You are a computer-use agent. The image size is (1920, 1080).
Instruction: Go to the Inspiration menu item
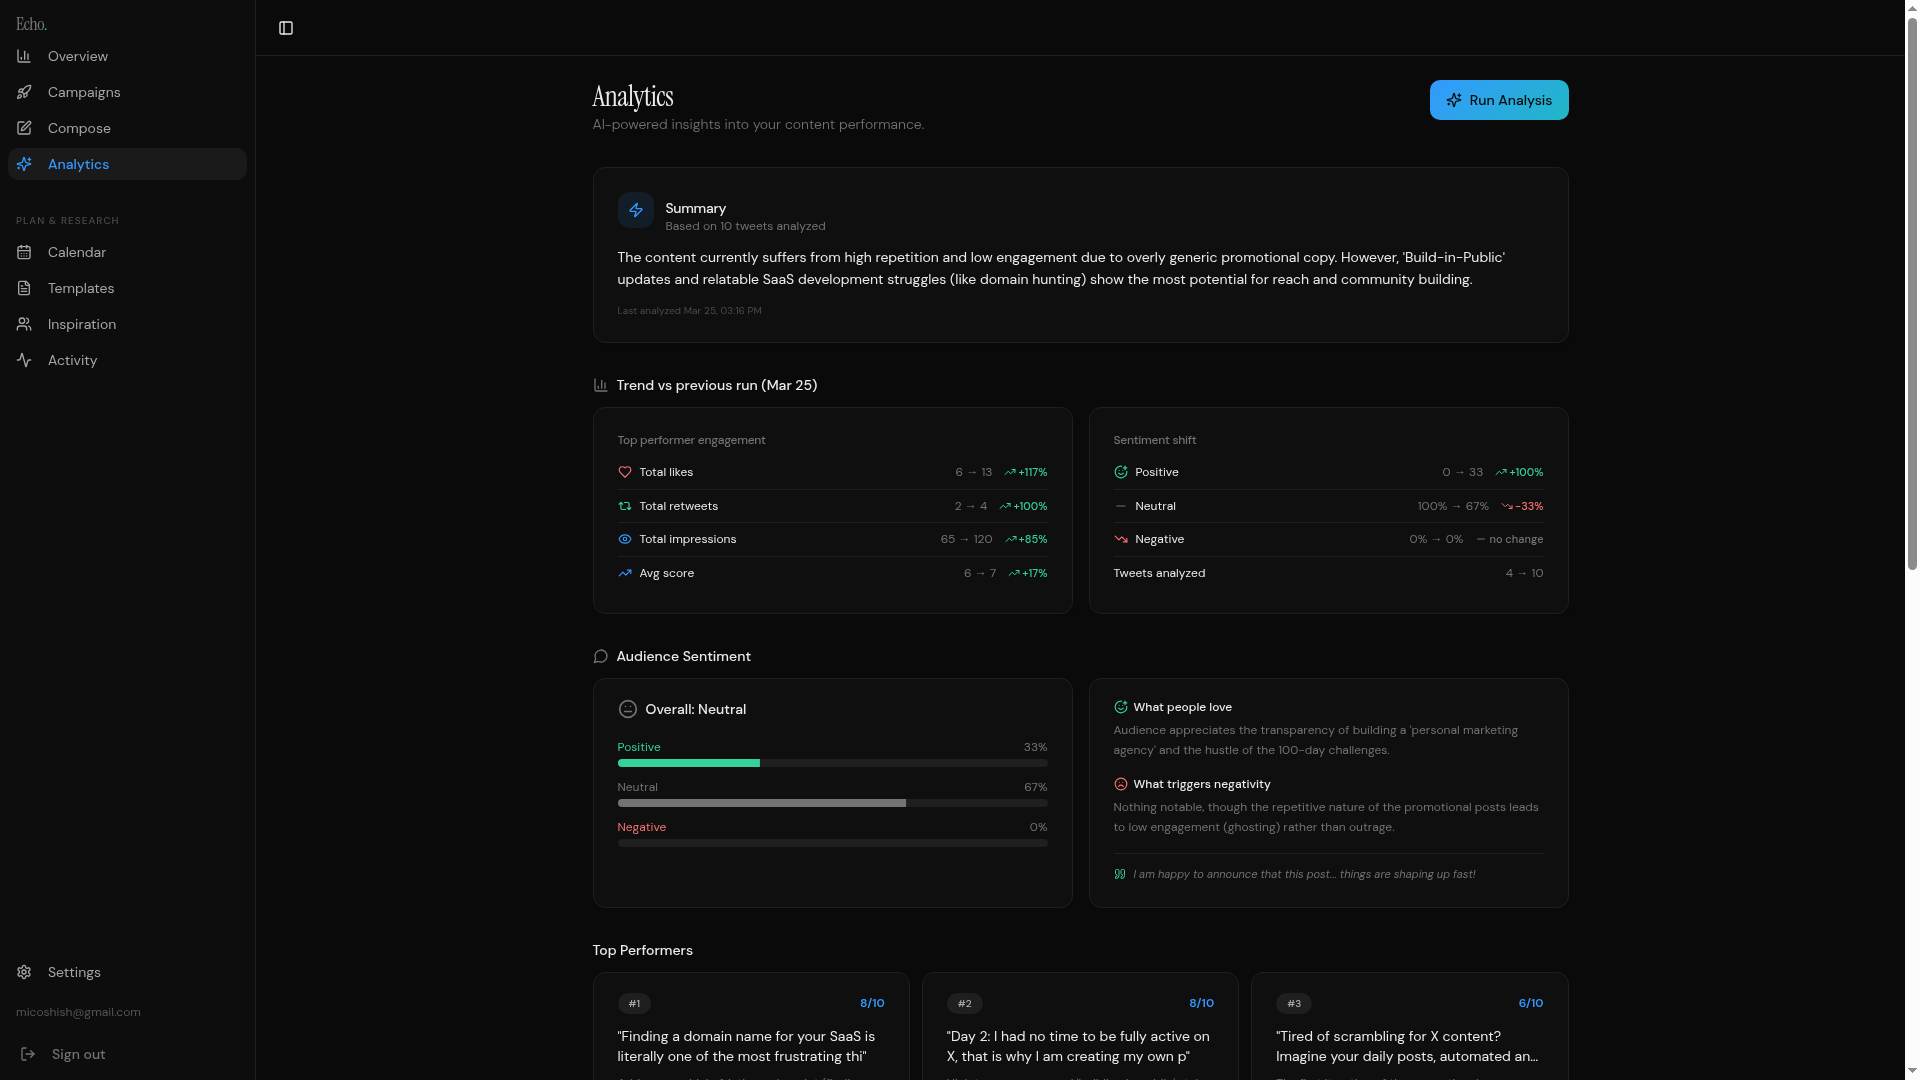81,324
